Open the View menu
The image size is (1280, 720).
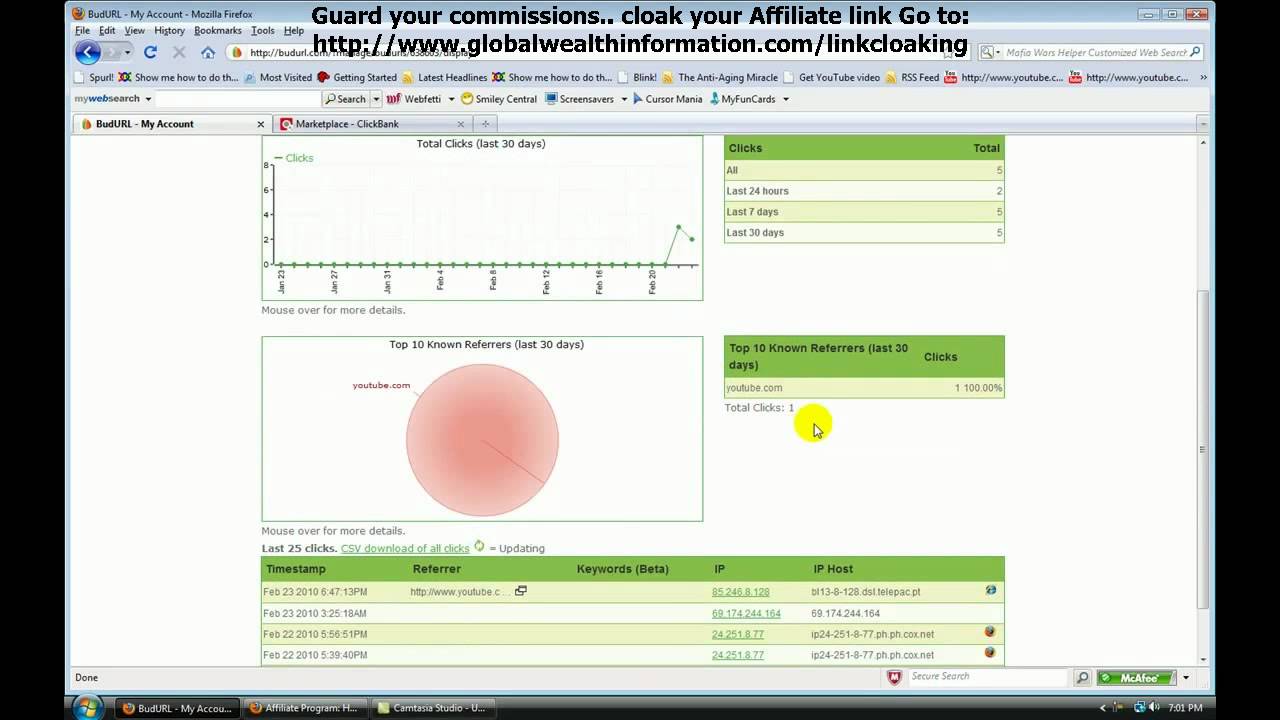click(x=134, y=31)
